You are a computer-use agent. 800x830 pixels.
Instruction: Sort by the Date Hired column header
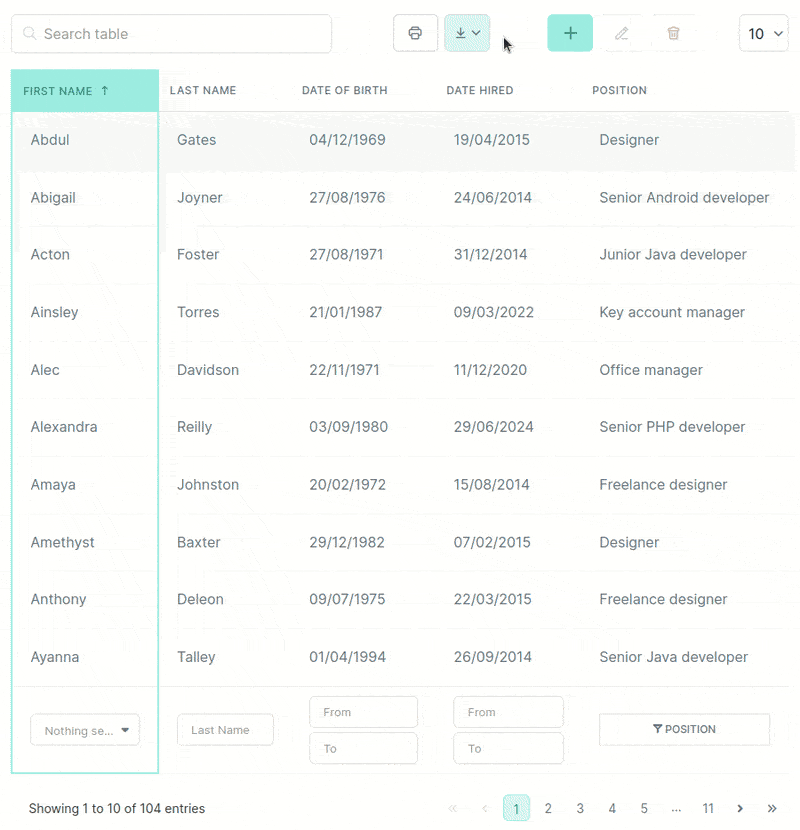point(480,91)
